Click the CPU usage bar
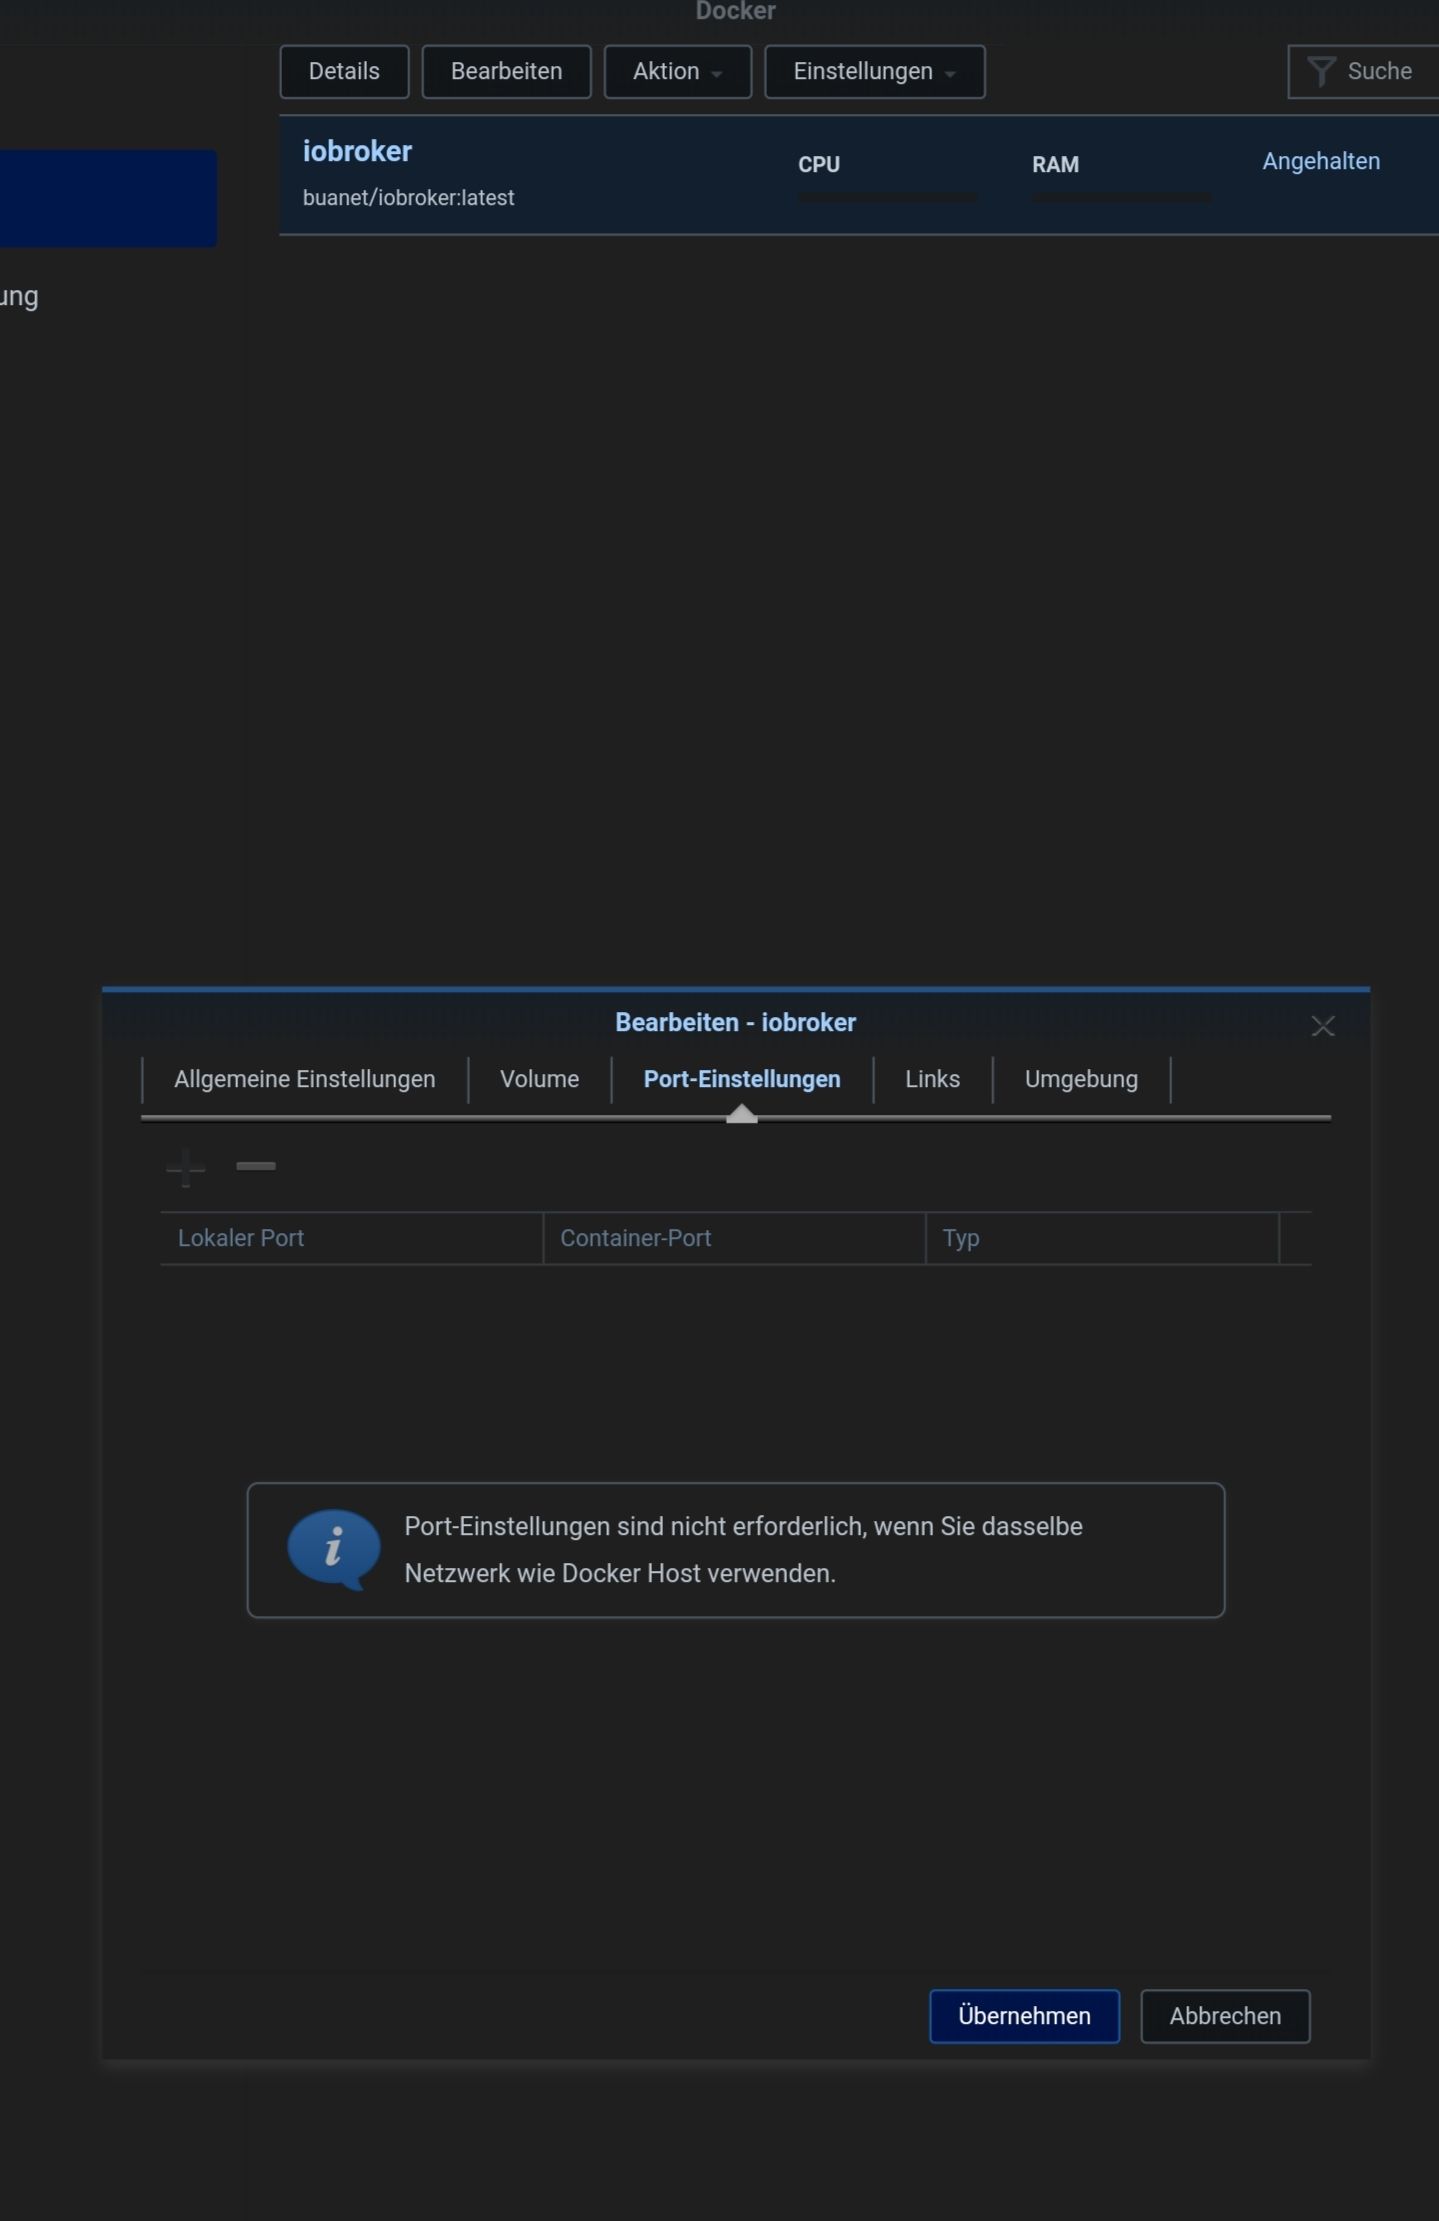Viewport: 1439px width, 2221px height. coord(887,198)
